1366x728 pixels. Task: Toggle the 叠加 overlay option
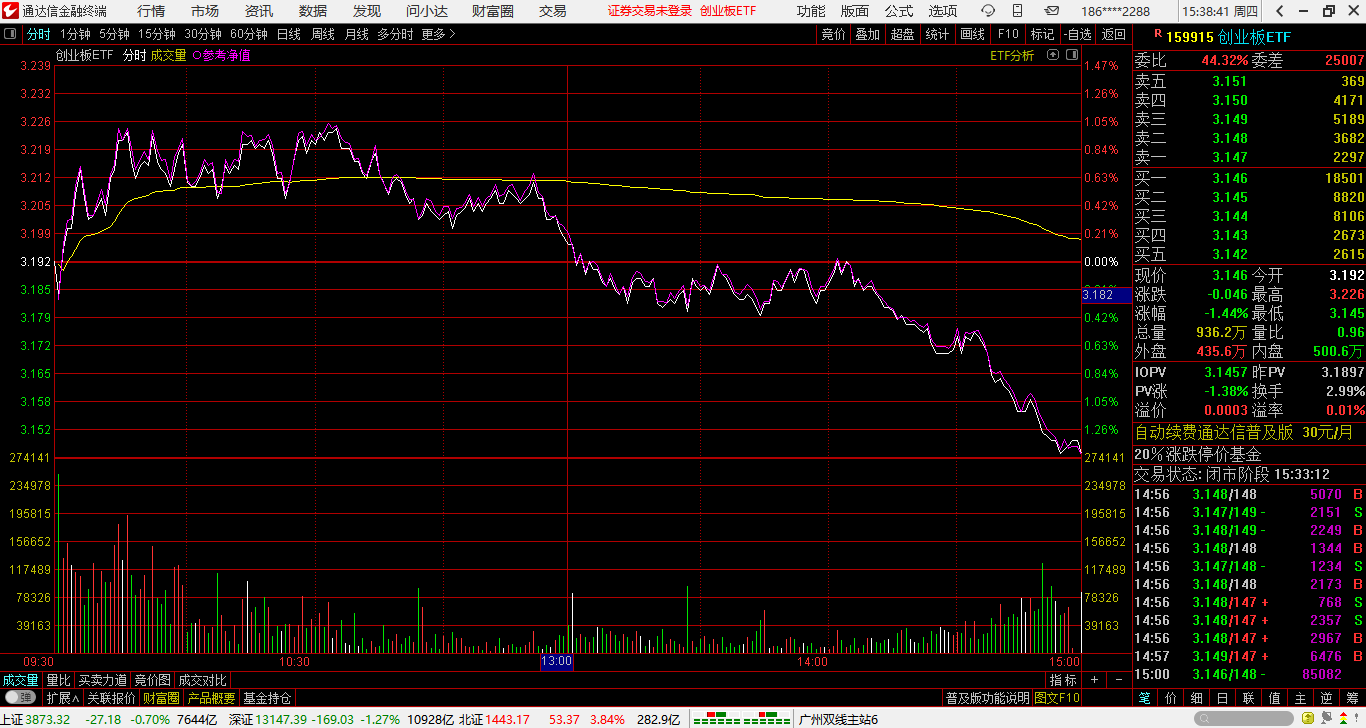tap(866, 34)
